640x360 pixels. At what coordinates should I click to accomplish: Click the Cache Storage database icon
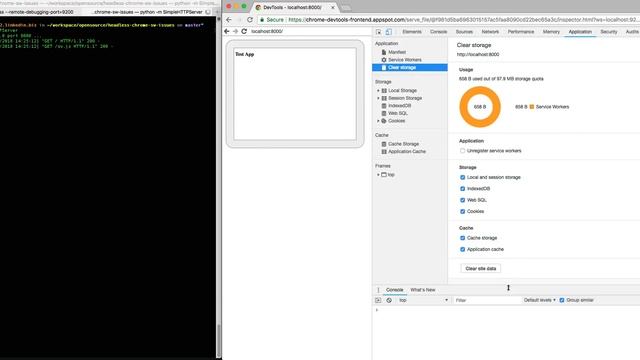pos(384,144)
